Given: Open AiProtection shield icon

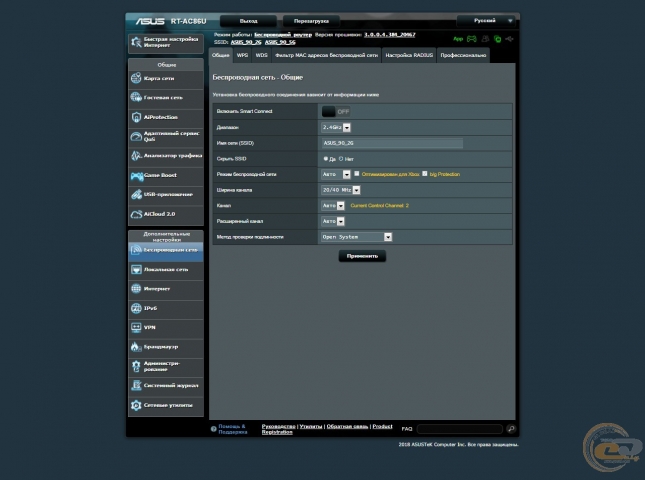Looking at the screenshot, I should point(136,117).
